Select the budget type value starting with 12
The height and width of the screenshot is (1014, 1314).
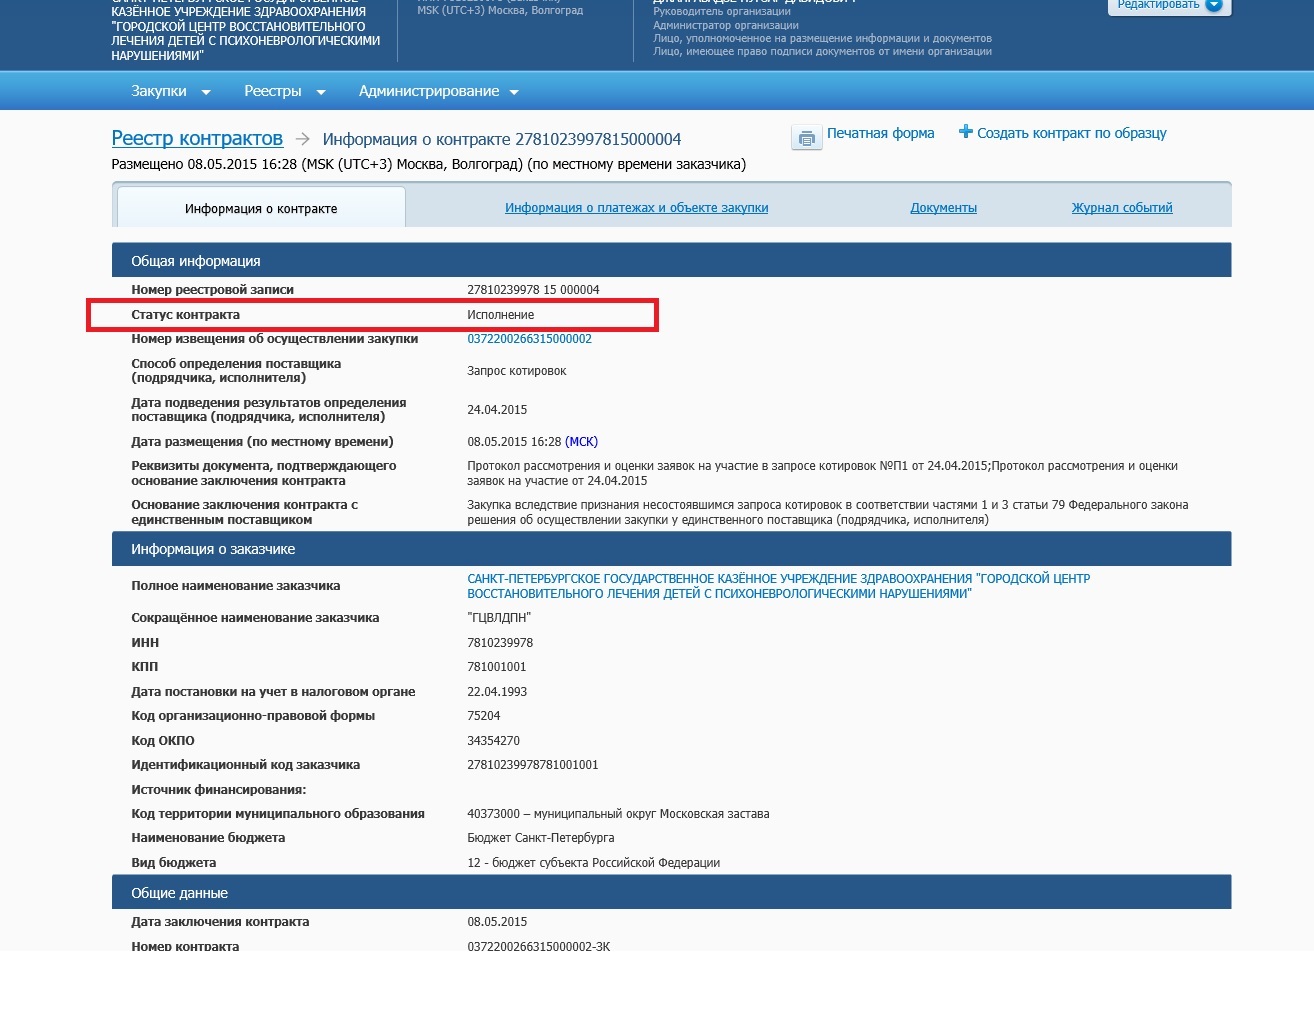coord(593,863)
